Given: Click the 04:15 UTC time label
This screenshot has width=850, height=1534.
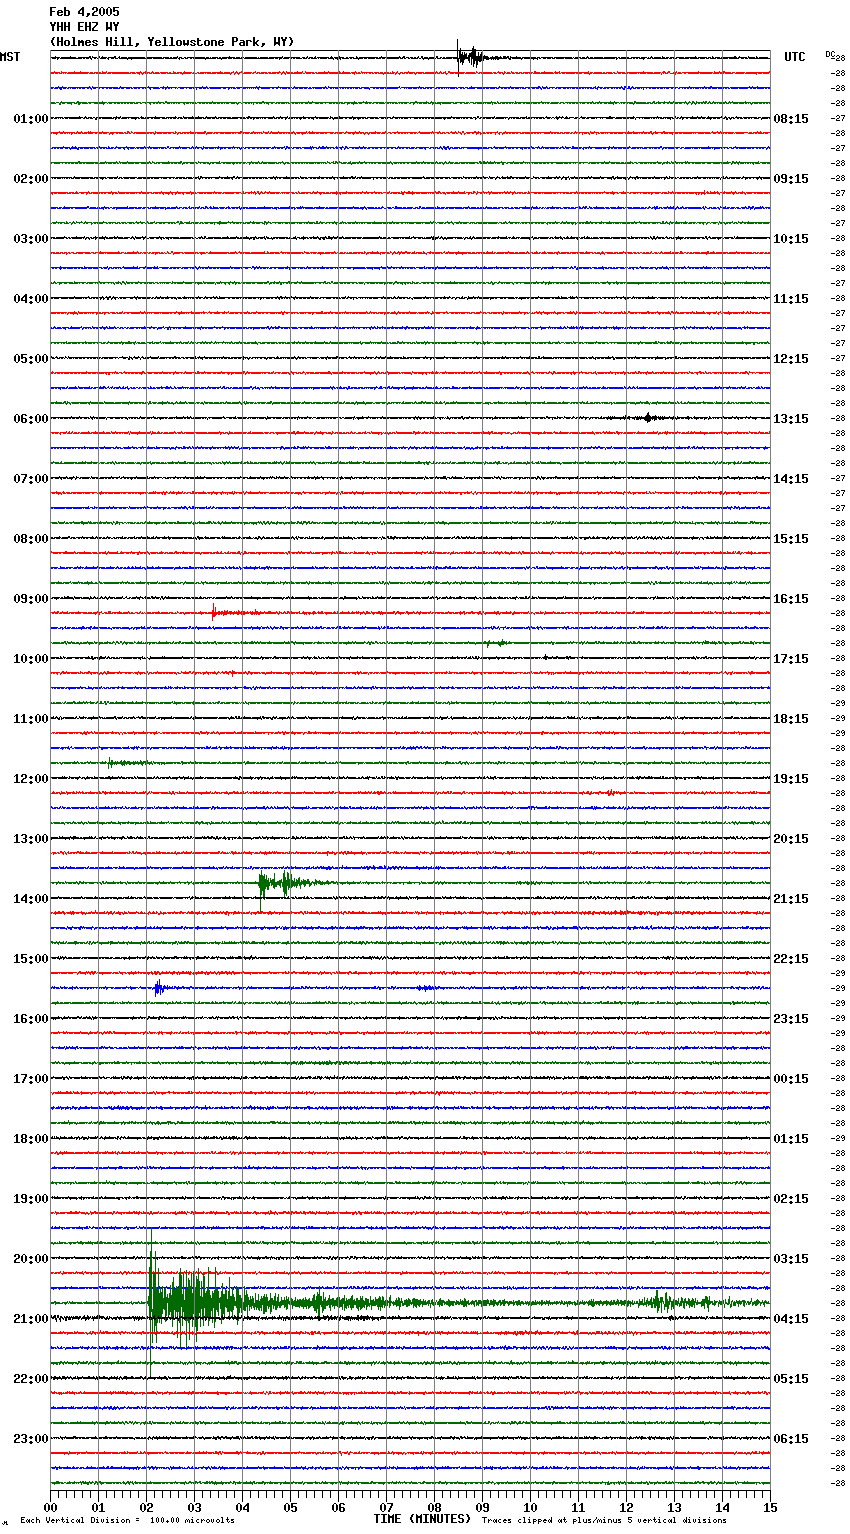Looking at the screenshot, I should pyautogui.click(x=791, y=1319).
